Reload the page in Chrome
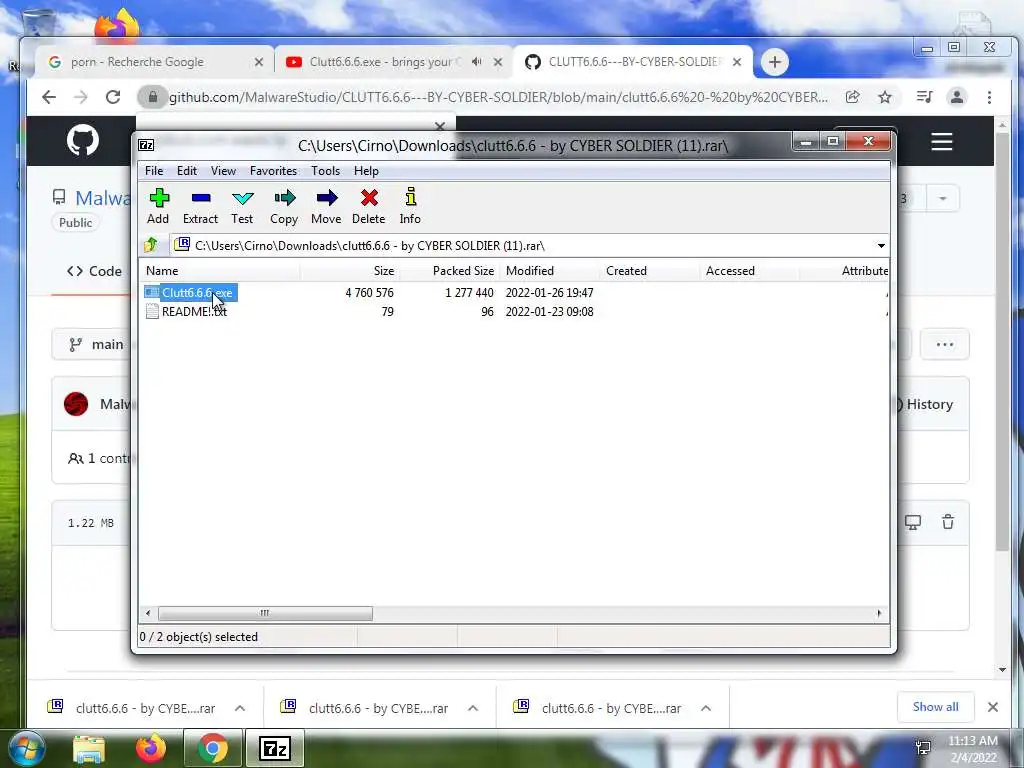The image size is (1024, 768). pos(113,97)
